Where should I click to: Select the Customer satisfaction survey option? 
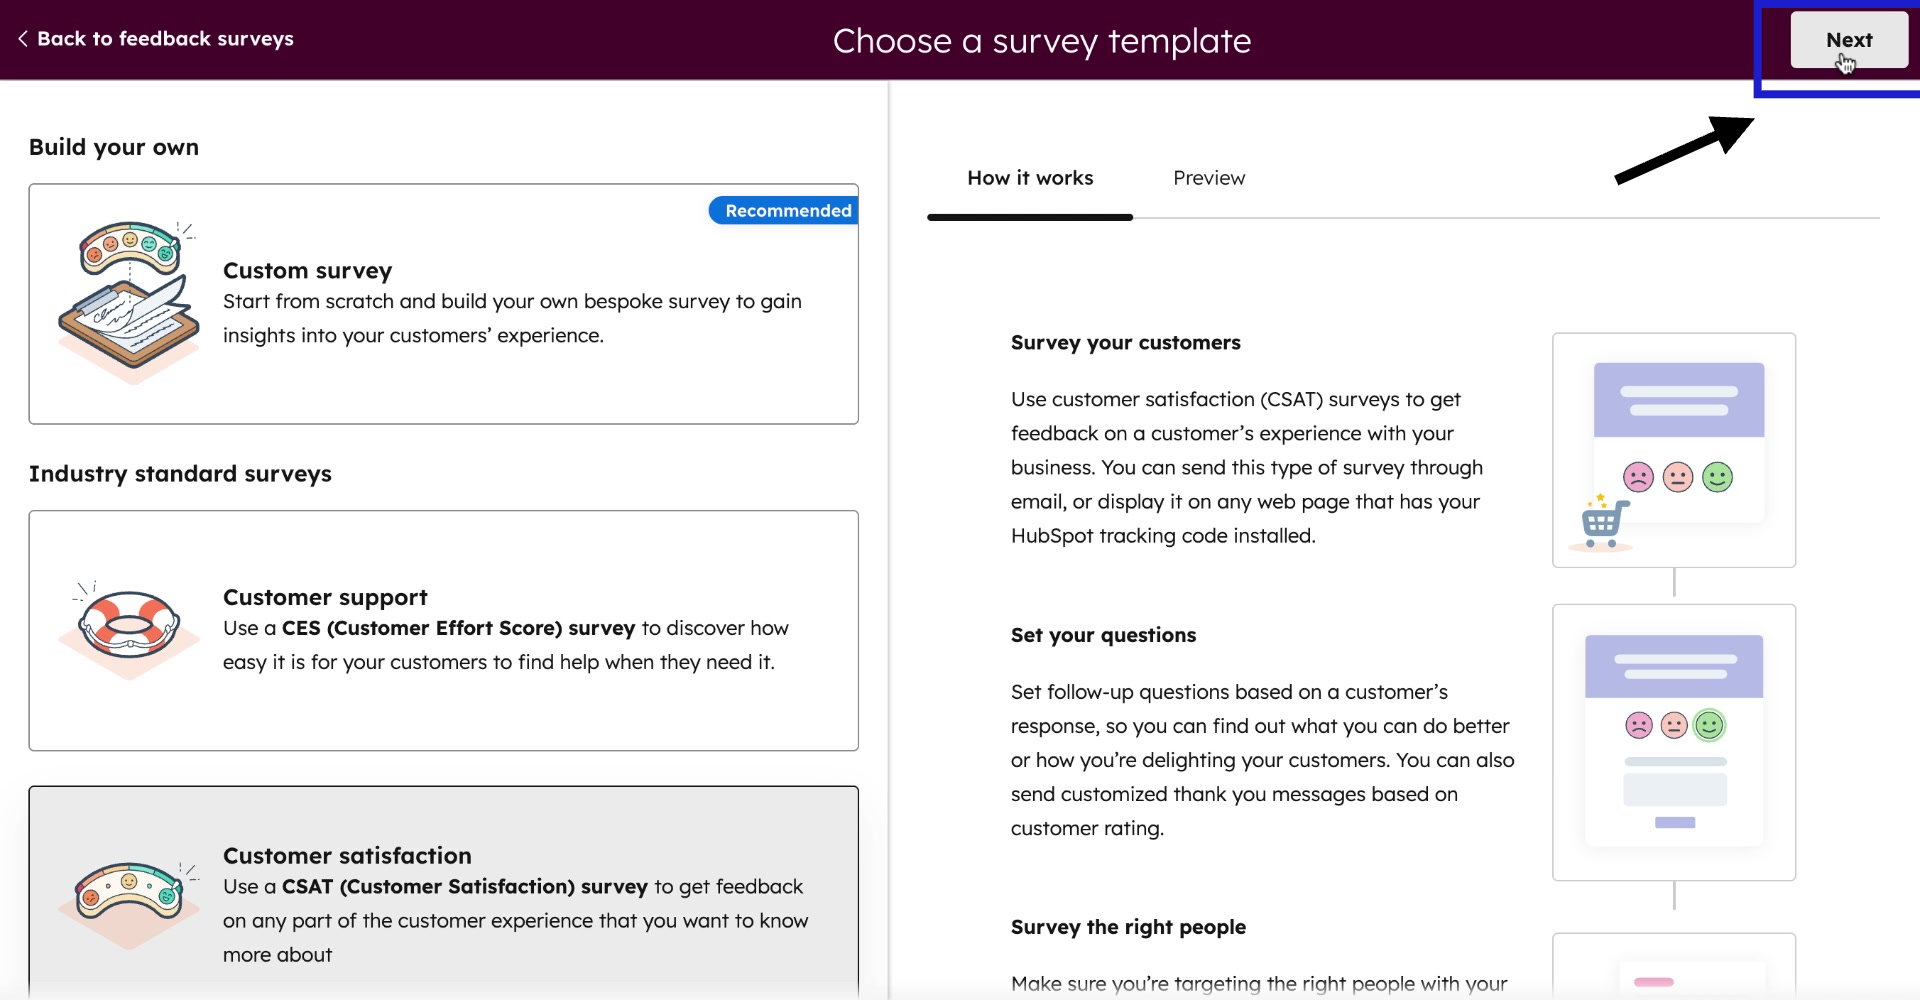[444, 890]
